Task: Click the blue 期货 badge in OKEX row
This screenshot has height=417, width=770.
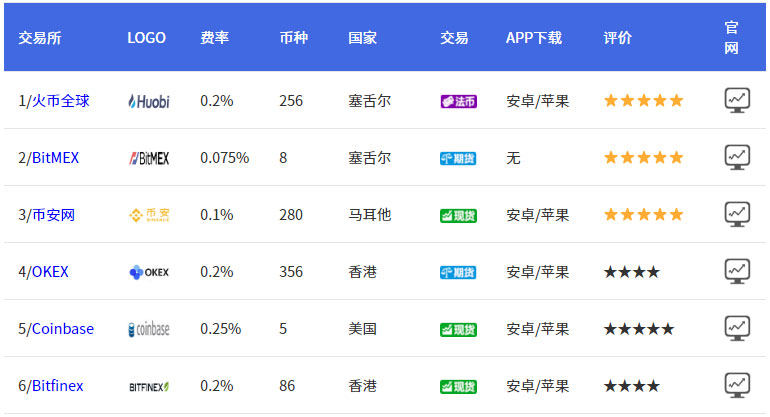Action: point(458,273)
